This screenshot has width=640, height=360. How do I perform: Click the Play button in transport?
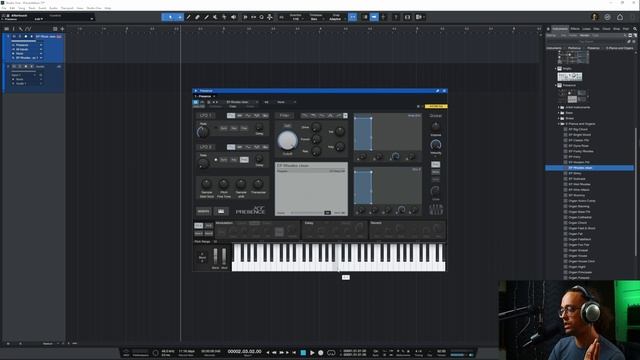pyautogui.click(x=312, y=353)
